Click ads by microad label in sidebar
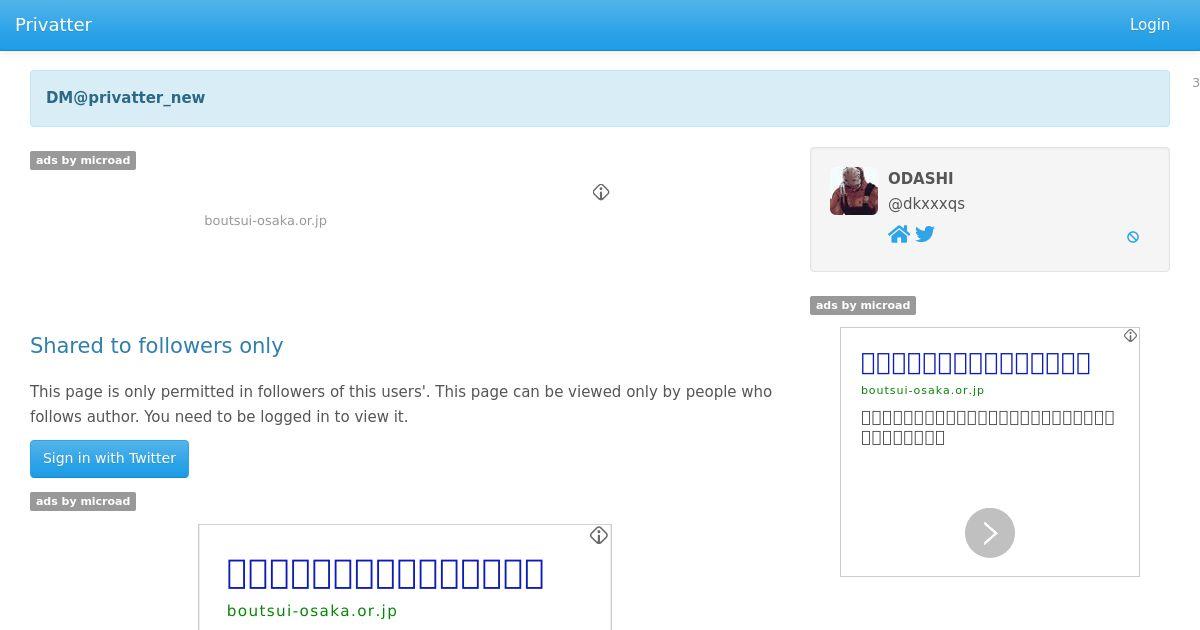Screen dimensions: 1200x630 (863, 305)
